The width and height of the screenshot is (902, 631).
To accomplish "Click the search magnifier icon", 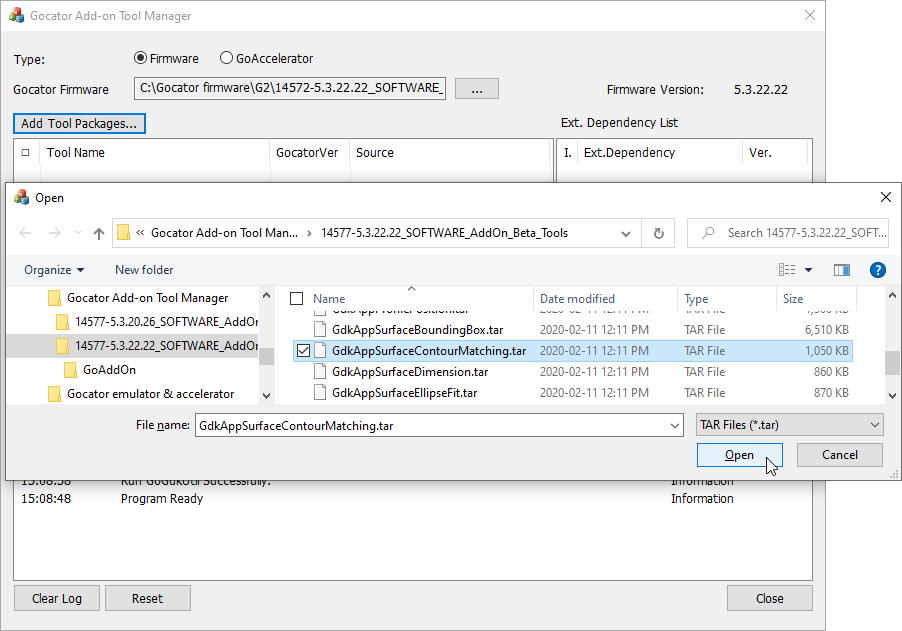I will [708, 233].
